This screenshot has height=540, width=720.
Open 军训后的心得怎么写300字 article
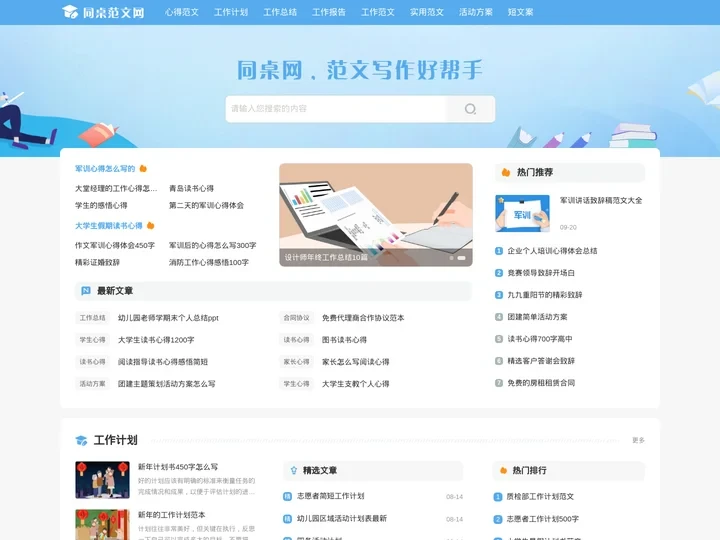pyautogui.click(x=213, y=245)
